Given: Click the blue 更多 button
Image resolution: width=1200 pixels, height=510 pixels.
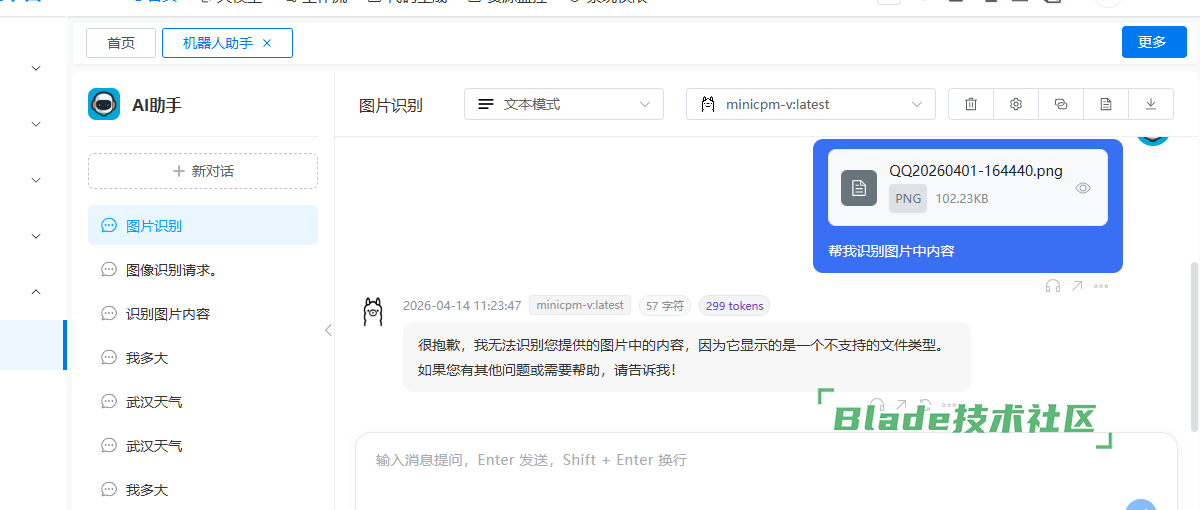Looking at the screenshot, I should pyautogui.click(x=1154, y=42).
